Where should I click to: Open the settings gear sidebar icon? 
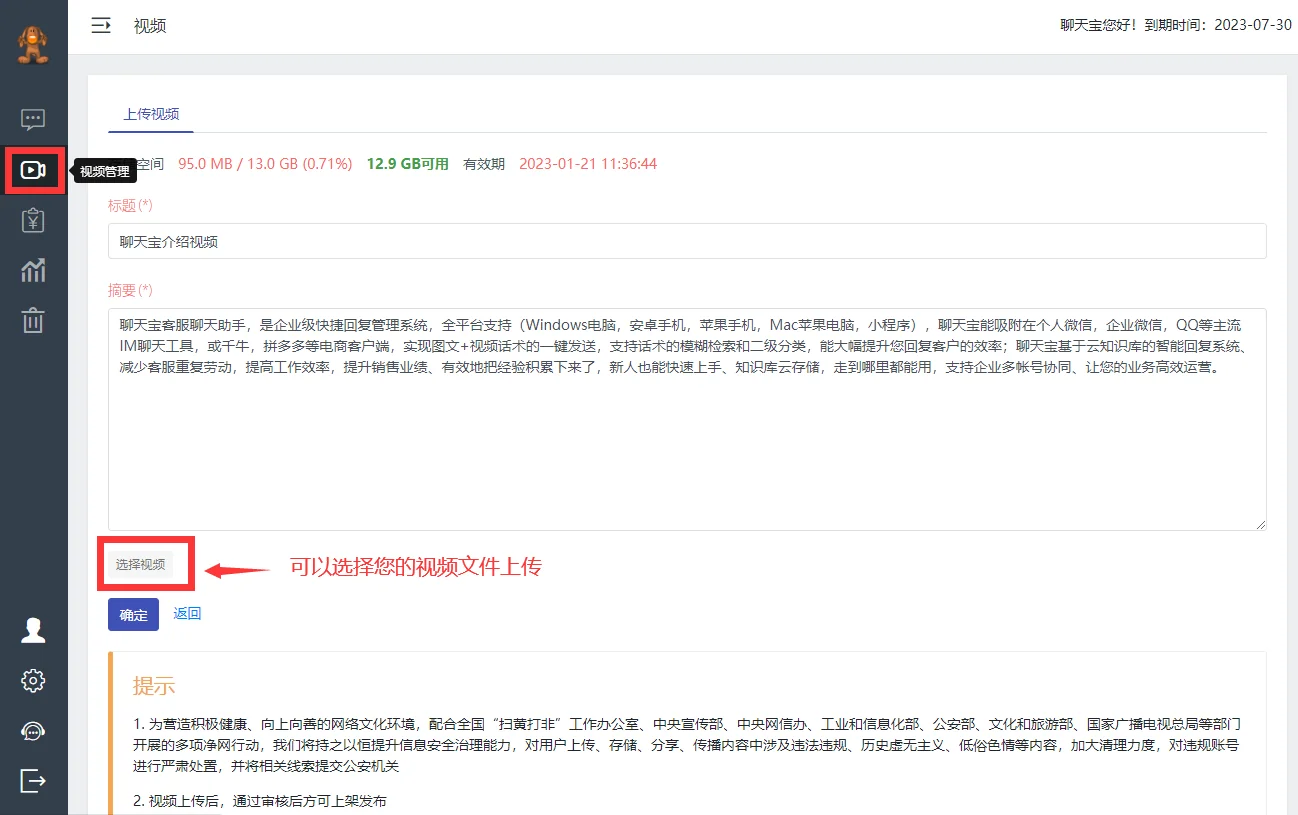coord(33,681)
